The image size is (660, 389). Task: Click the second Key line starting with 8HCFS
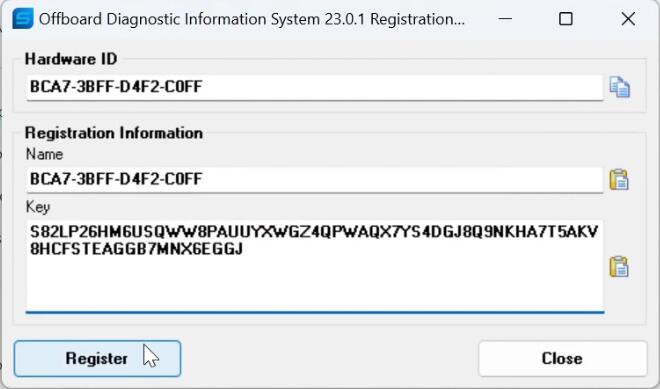pos(136,249)
